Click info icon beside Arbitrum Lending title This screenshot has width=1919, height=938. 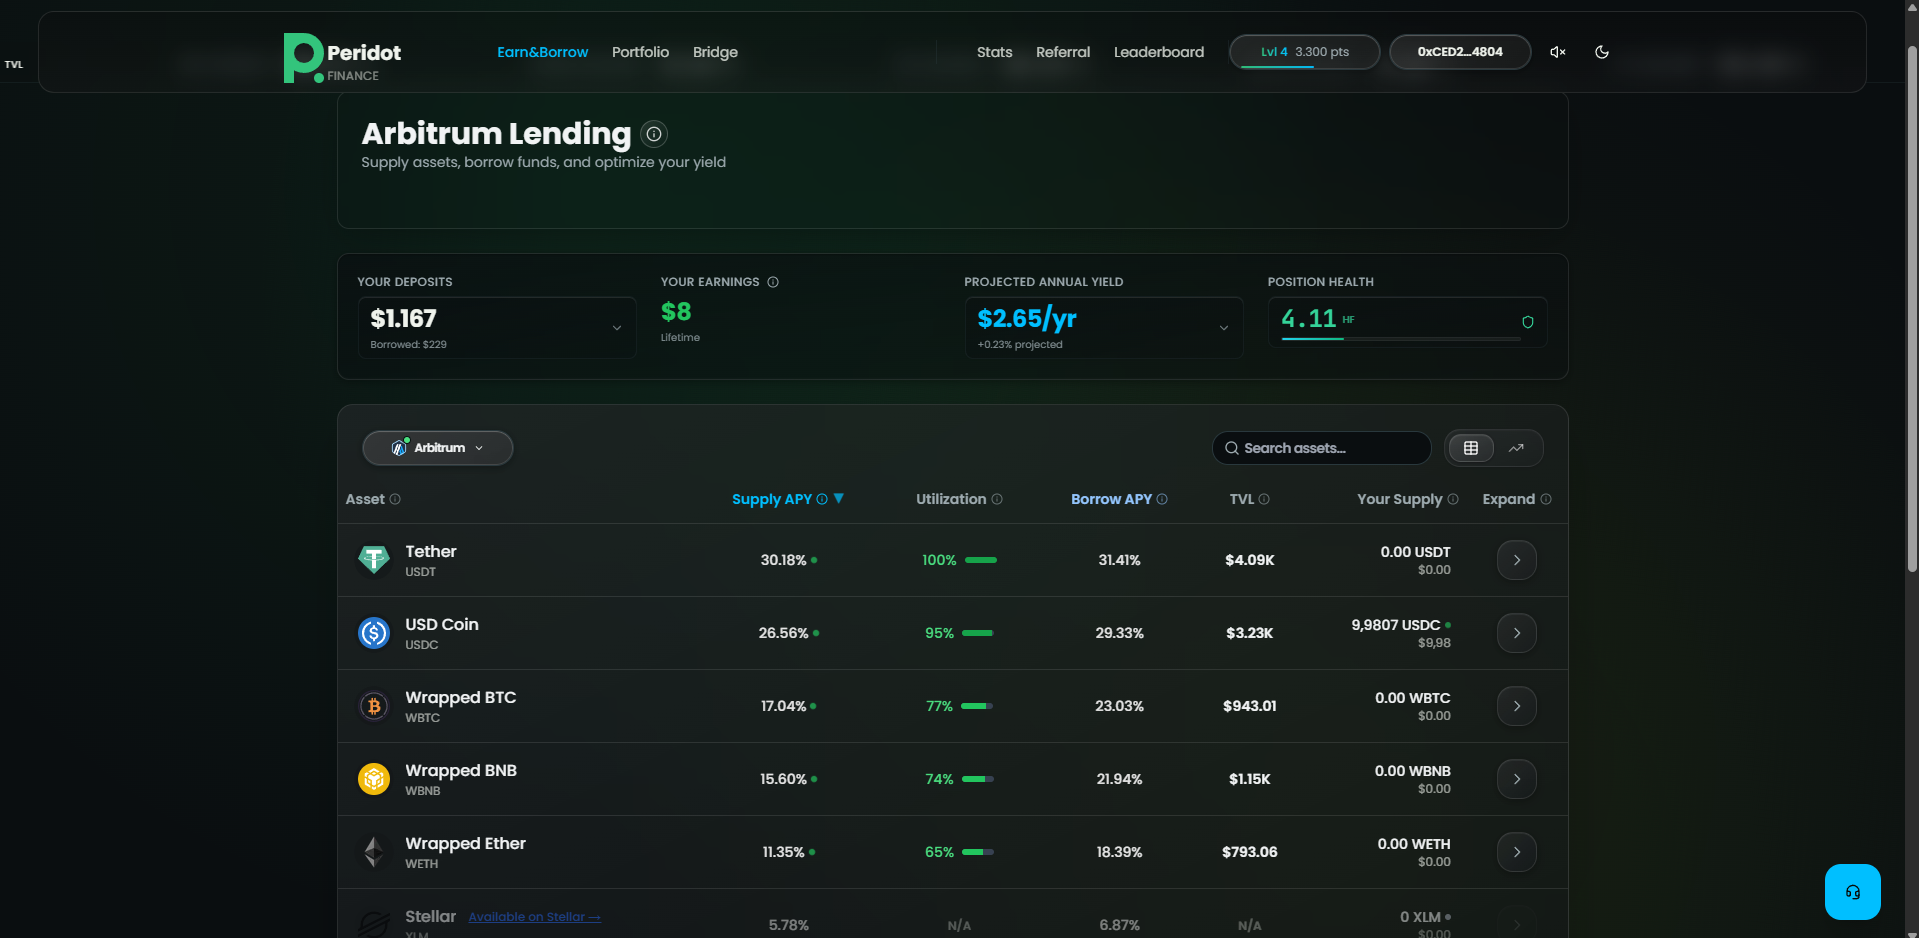pos(654,134)
